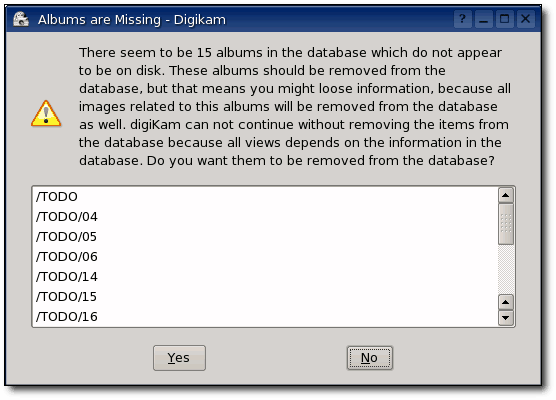556x400 pixels.
Task: Click the yellow warning triangle icon
Action: coord(46,113)
